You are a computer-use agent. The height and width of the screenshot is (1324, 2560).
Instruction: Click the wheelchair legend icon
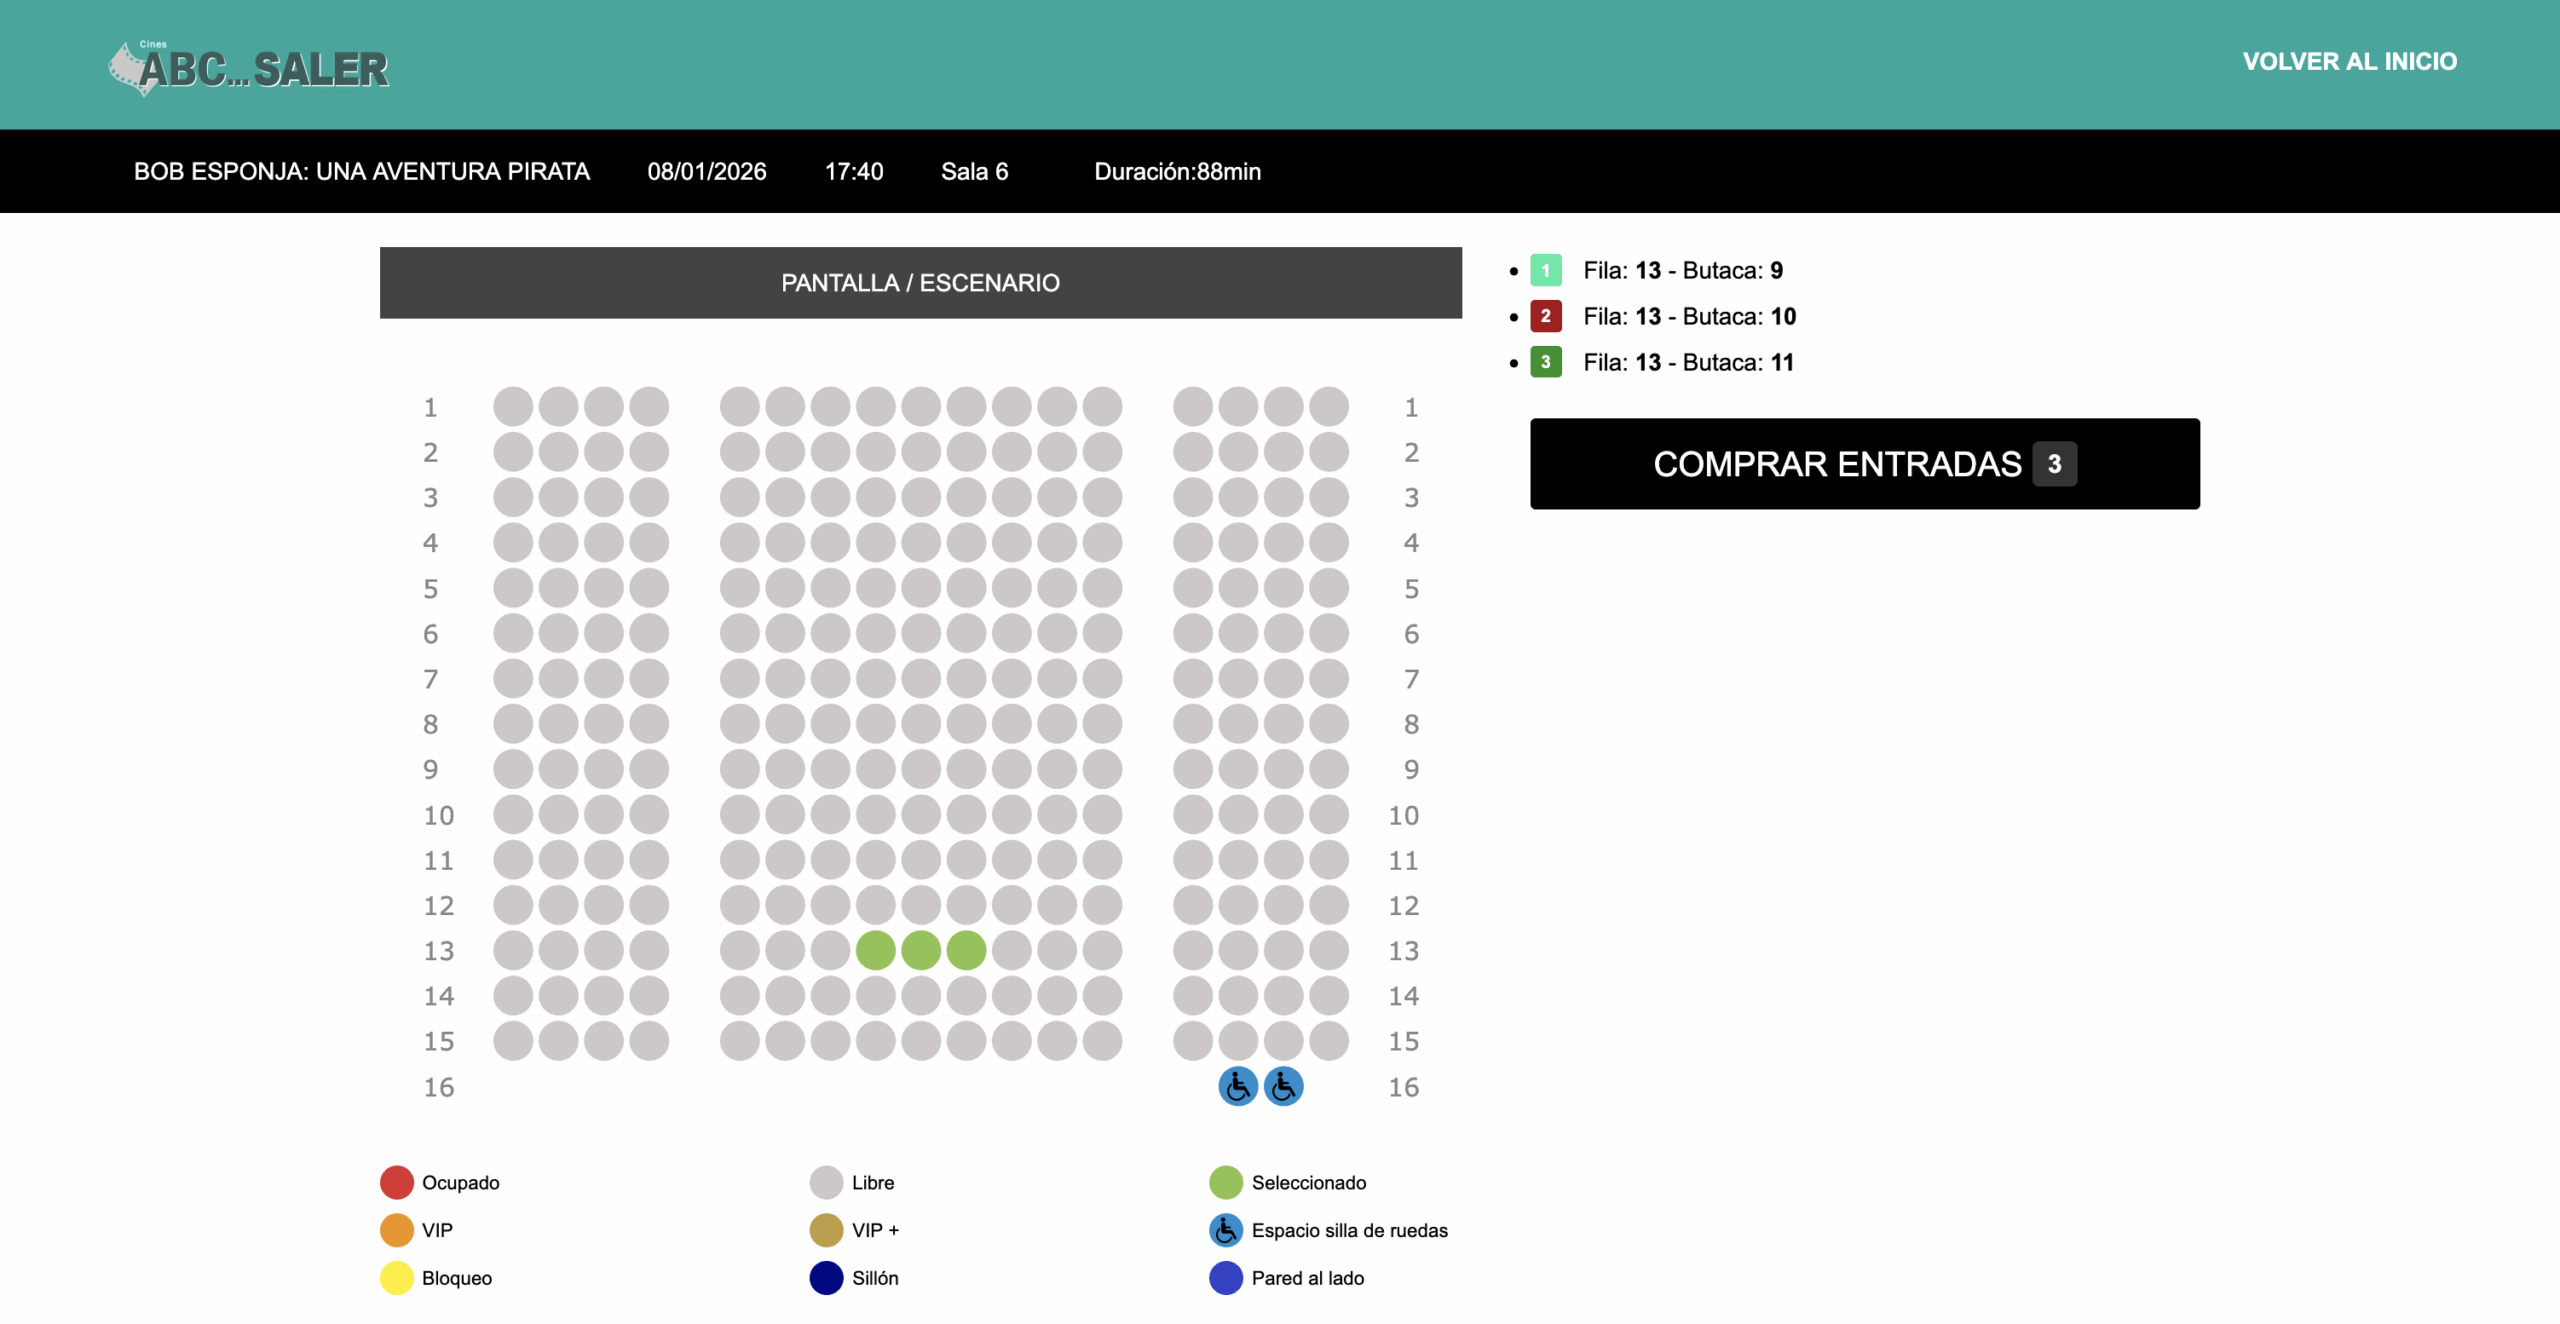[1225, 1230]
